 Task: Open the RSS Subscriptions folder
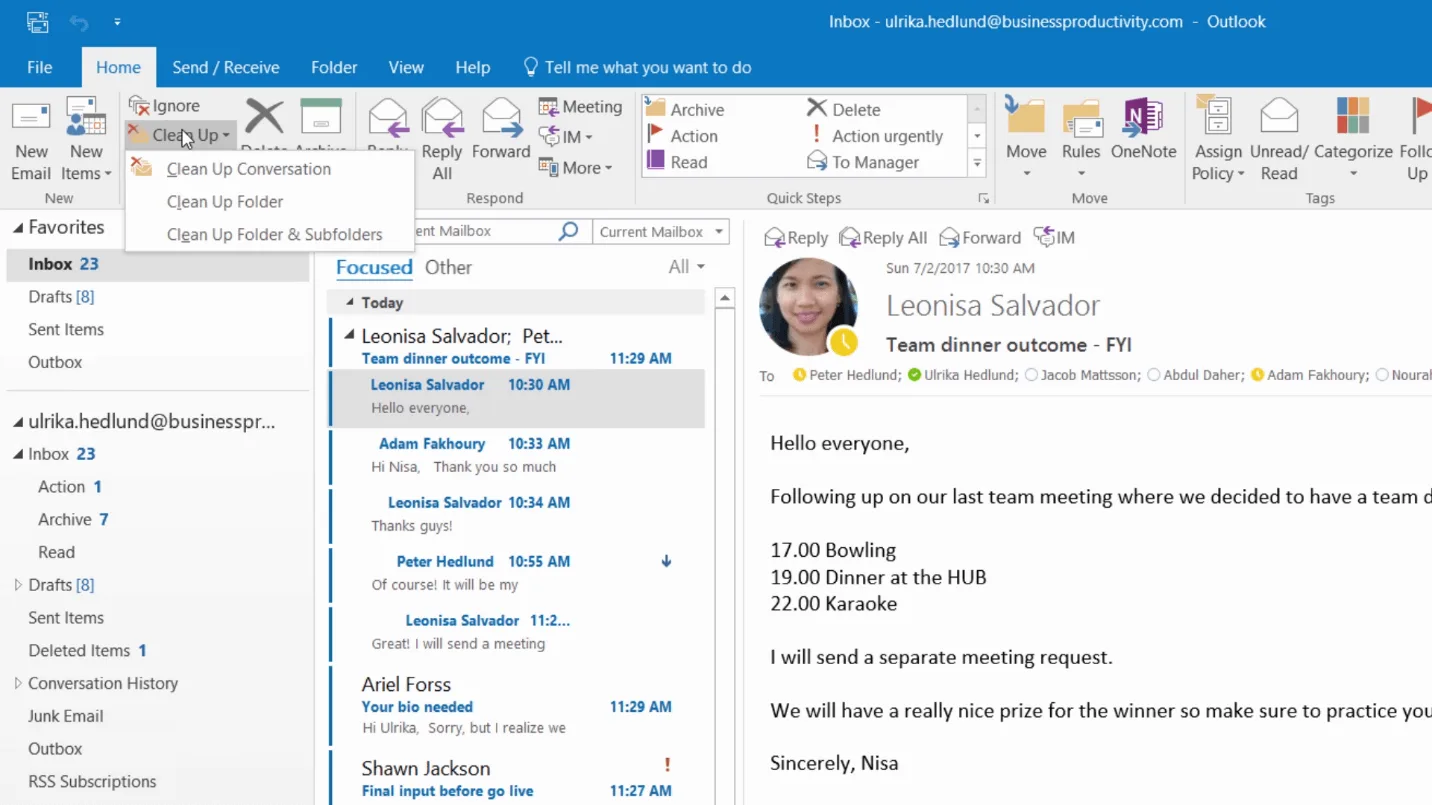point(92,781)
